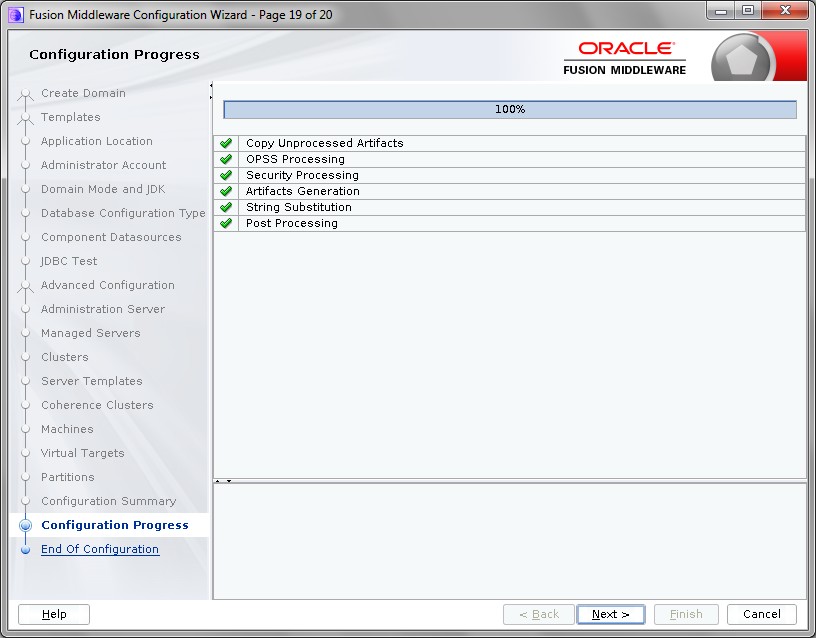
Task: Open the End Of Configuration link
Action: pos(100,549)
